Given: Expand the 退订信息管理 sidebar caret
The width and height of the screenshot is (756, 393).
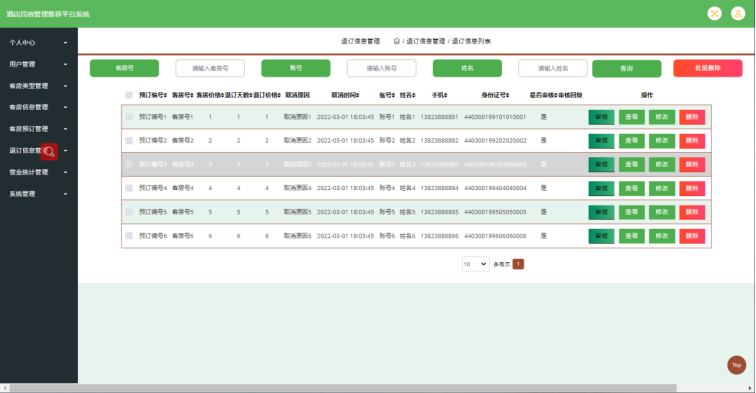Looking at the screenshot, I should (66, 150).
